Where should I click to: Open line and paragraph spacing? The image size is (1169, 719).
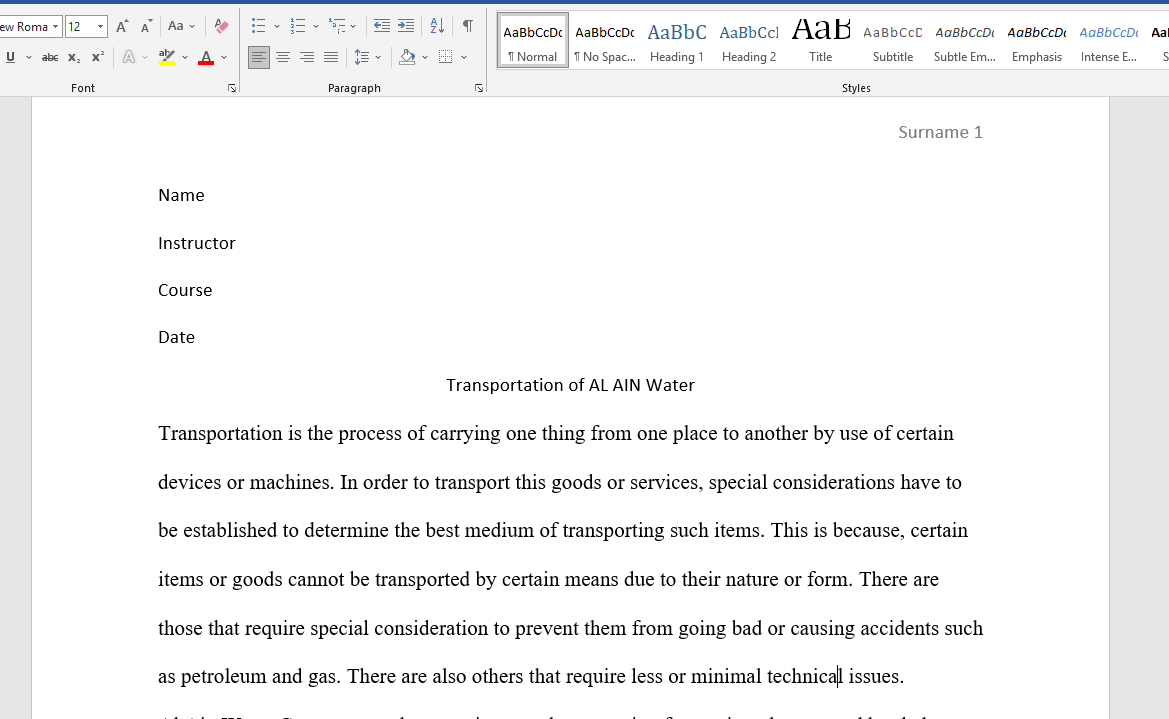[x=362, y=57]
